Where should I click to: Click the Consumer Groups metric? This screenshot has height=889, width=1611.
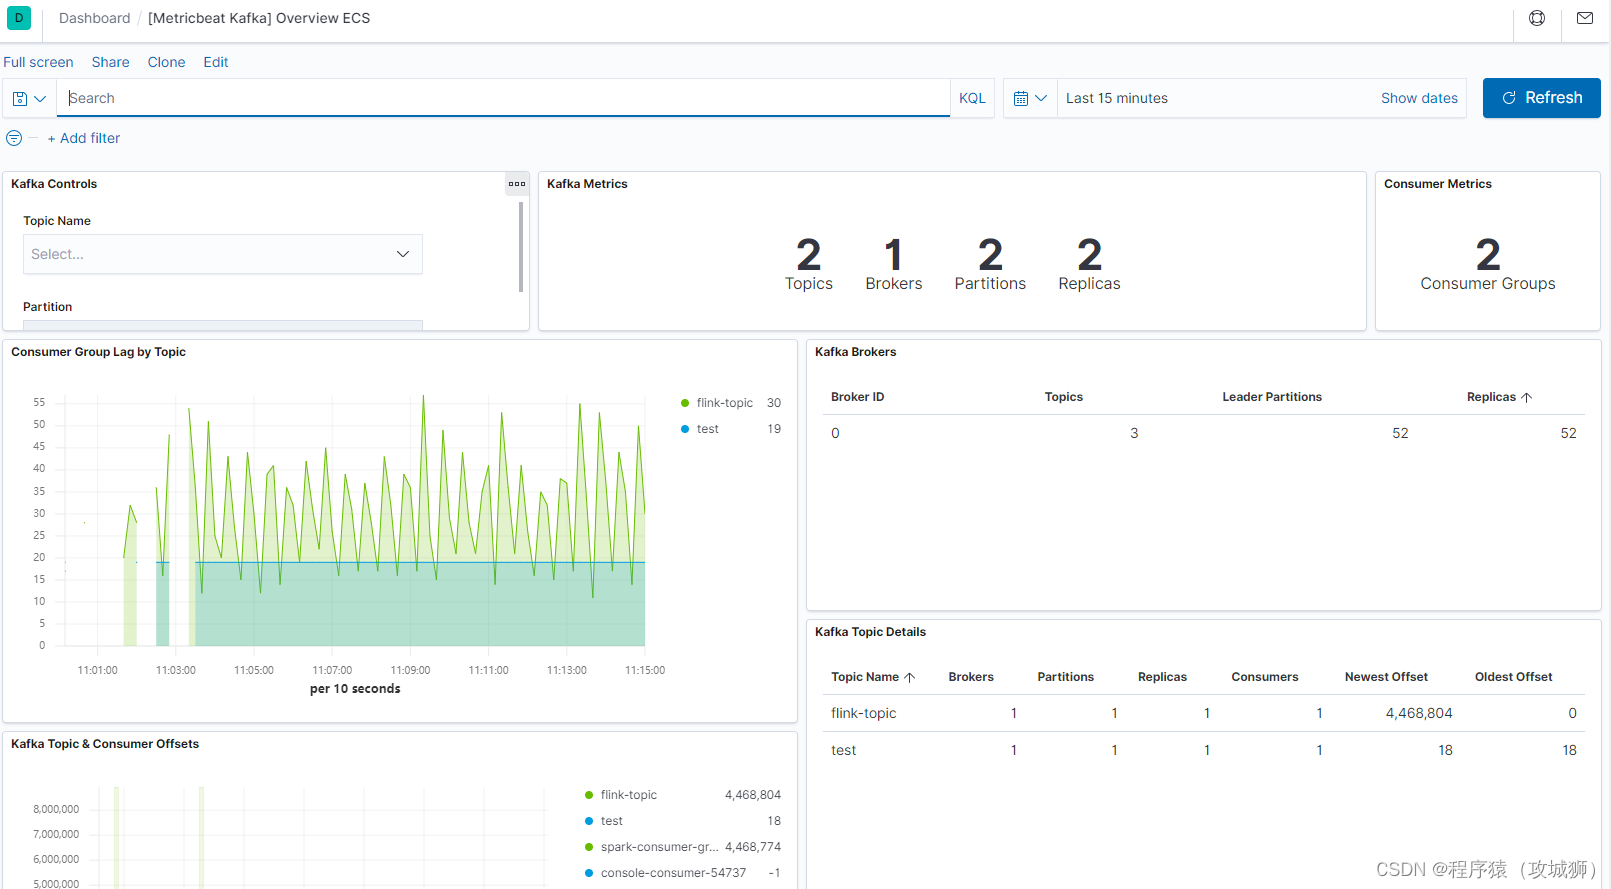pyautogui.click(x=1487, y=263)
